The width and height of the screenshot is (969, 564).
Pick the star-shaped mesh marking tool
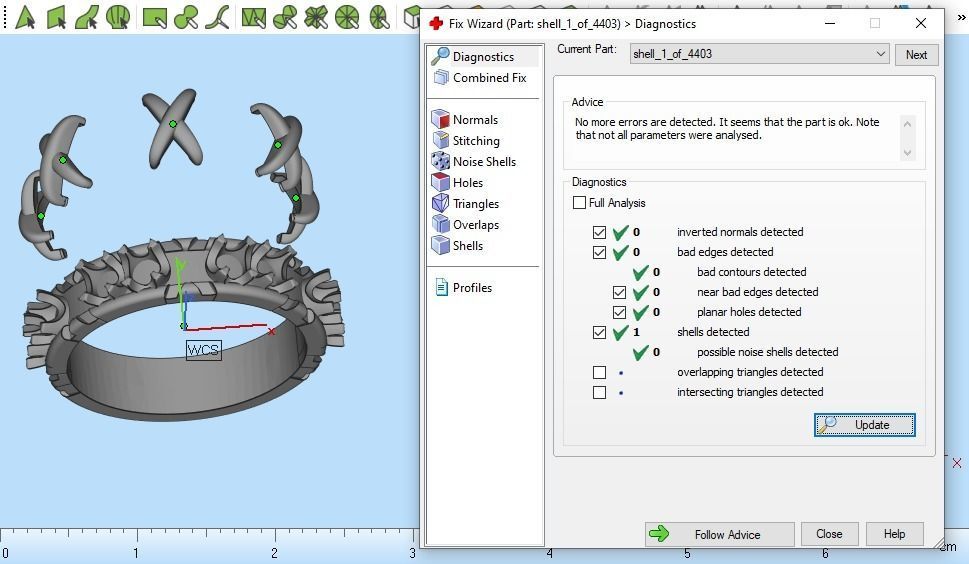316,17
